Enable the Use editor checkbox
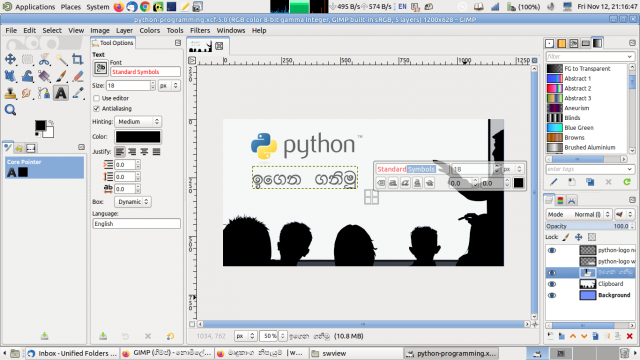Viewport: 640px width, 360px height. 97,98
